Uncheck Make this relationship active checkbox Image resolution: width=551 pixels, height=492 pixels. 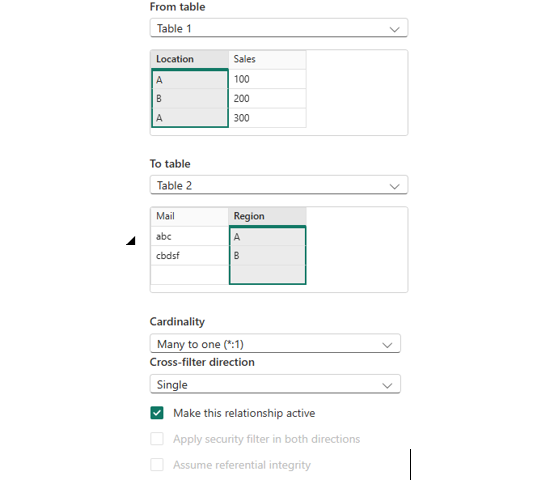tap(157, 413)
